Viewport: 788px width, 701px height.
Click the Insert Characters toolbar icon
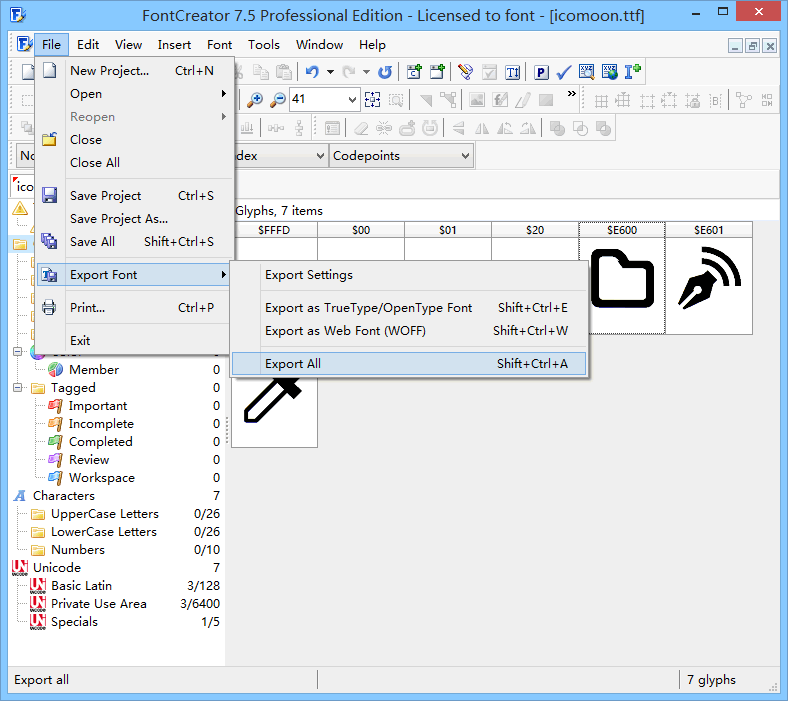pos(414,72)
